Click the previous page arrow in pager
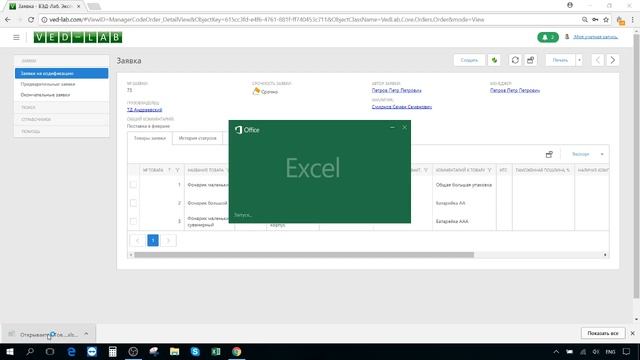This screenshot has height=360, width=640. pyautogui.click(x=138, y=240)
